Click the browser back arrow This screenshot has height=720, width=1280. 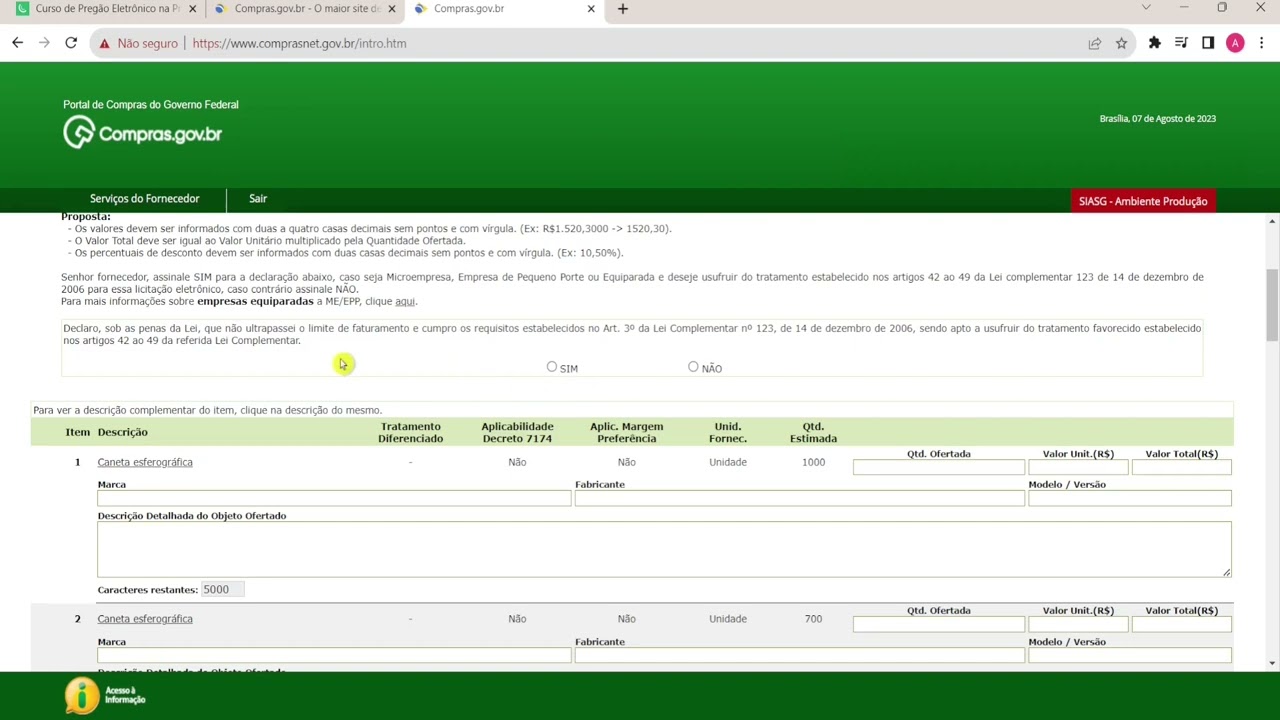click(17, 43)
